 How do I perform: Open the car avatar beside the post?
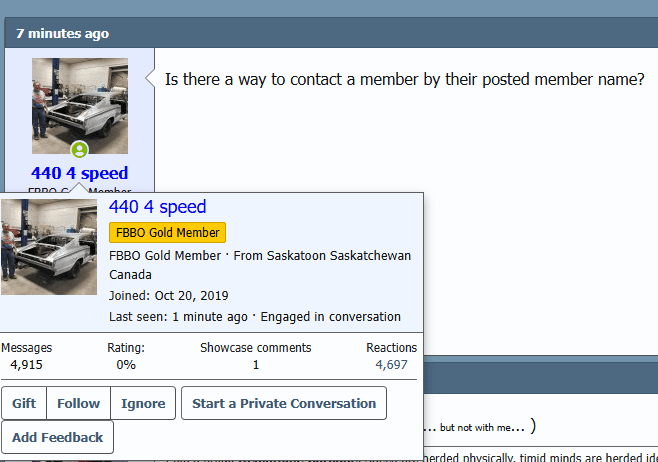[80, 98]
